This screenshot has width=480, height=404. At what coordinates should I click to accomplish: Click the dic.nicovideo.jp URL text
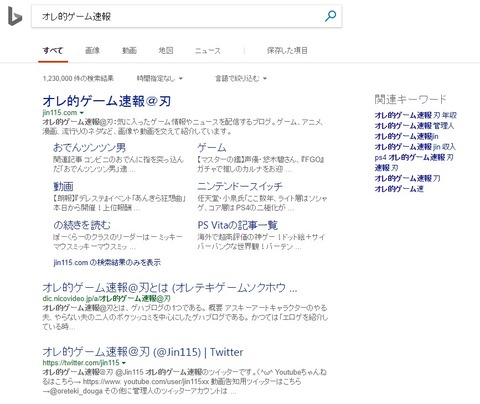[x=107, y=298]
